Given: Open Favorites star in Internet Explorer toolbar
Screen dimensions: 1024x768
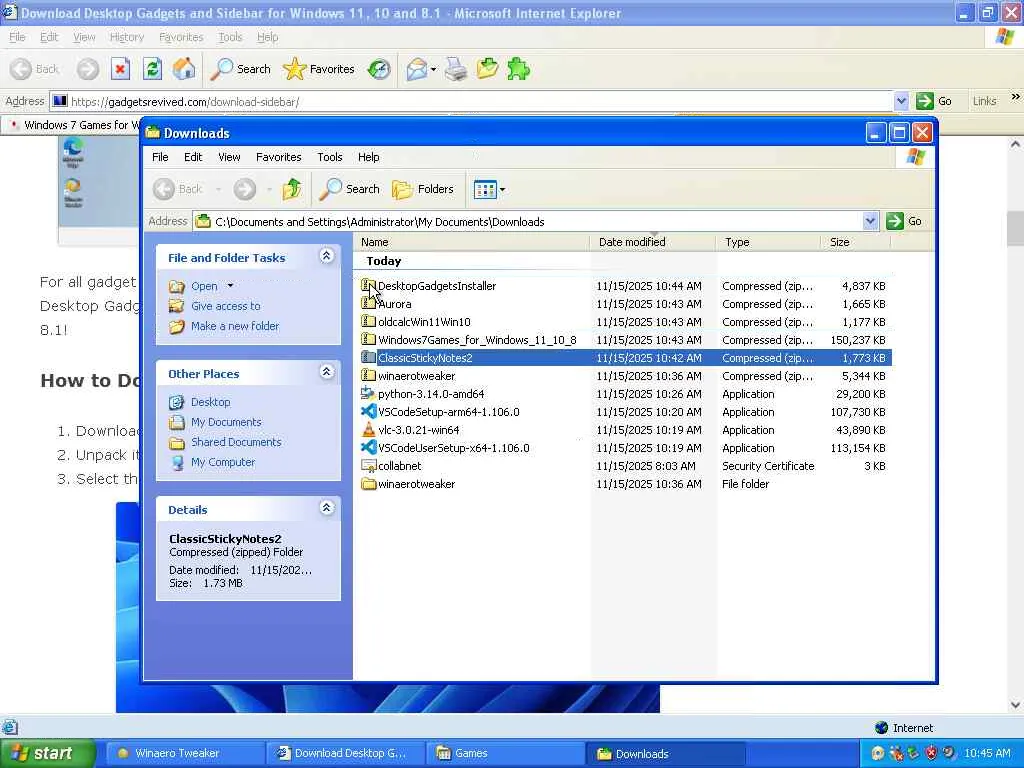Looking at the screenshot, I should click(x=319, y=69).
